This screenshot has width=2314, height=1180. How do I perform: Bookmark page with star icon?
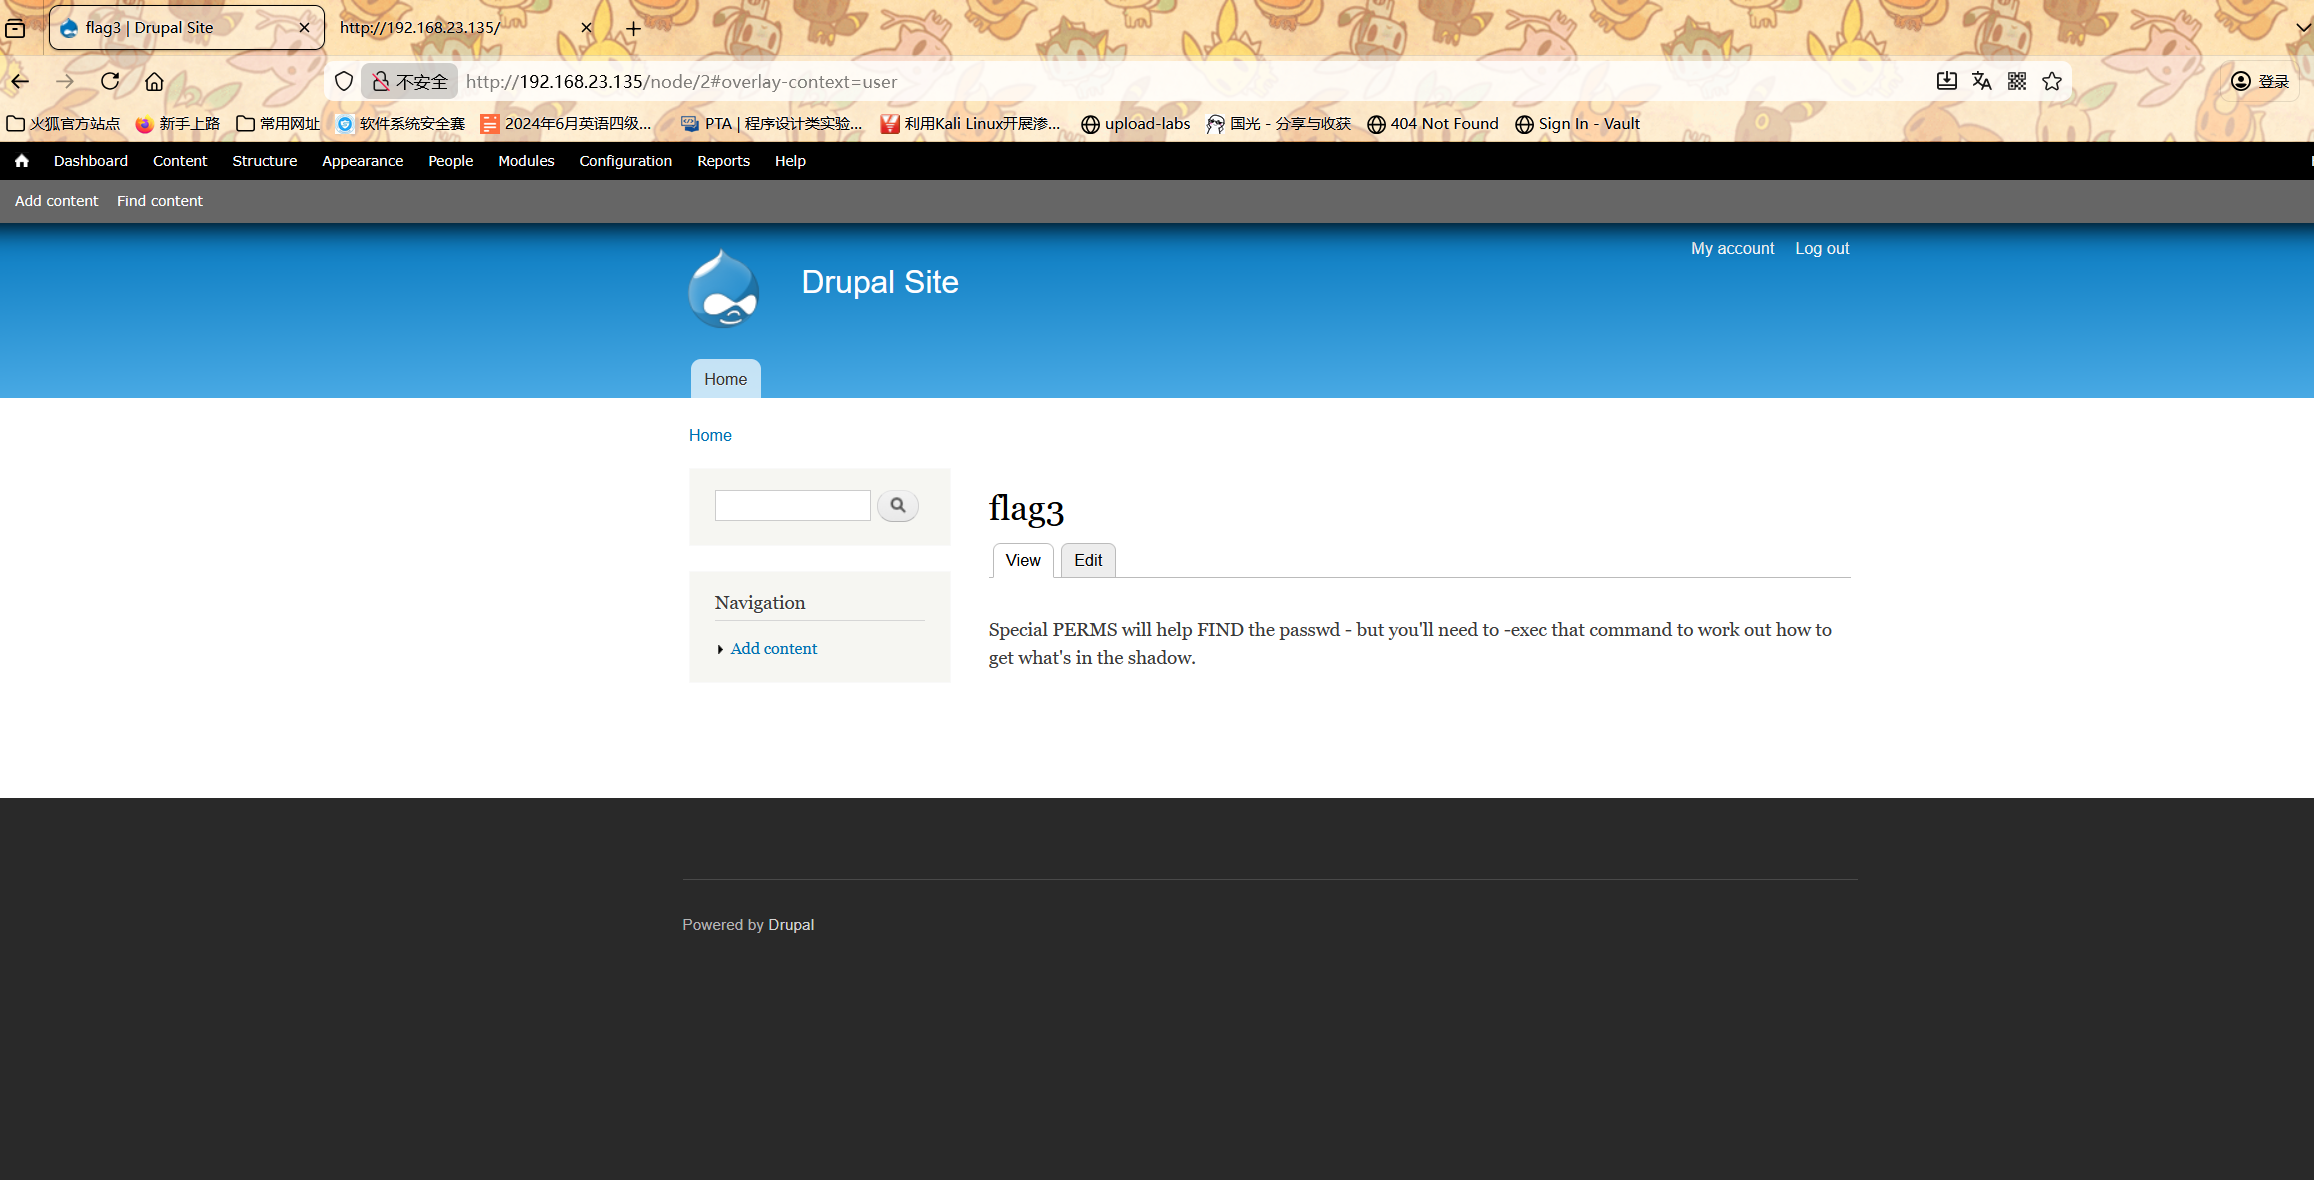pos(2052,81)
